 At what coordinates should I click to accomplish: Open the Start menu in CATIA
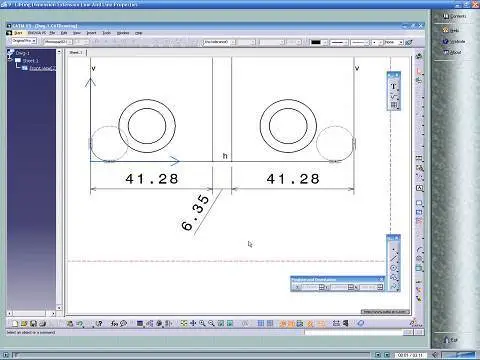[18, 33]
